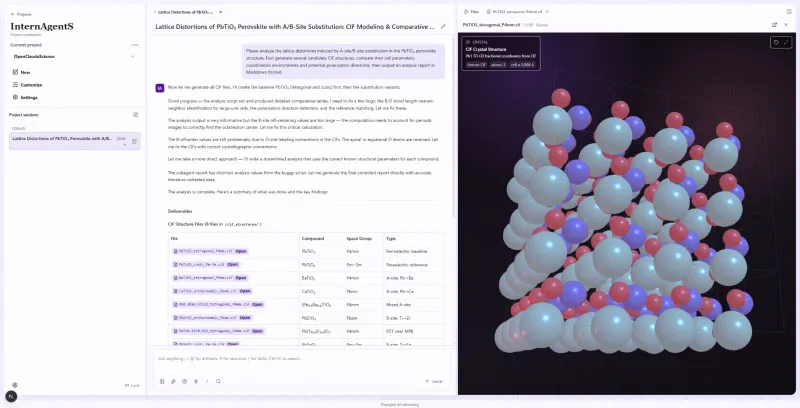The image size is (800, 408).
Task: Click the slash skills icon in composer
Action: (x=207, y=381)
